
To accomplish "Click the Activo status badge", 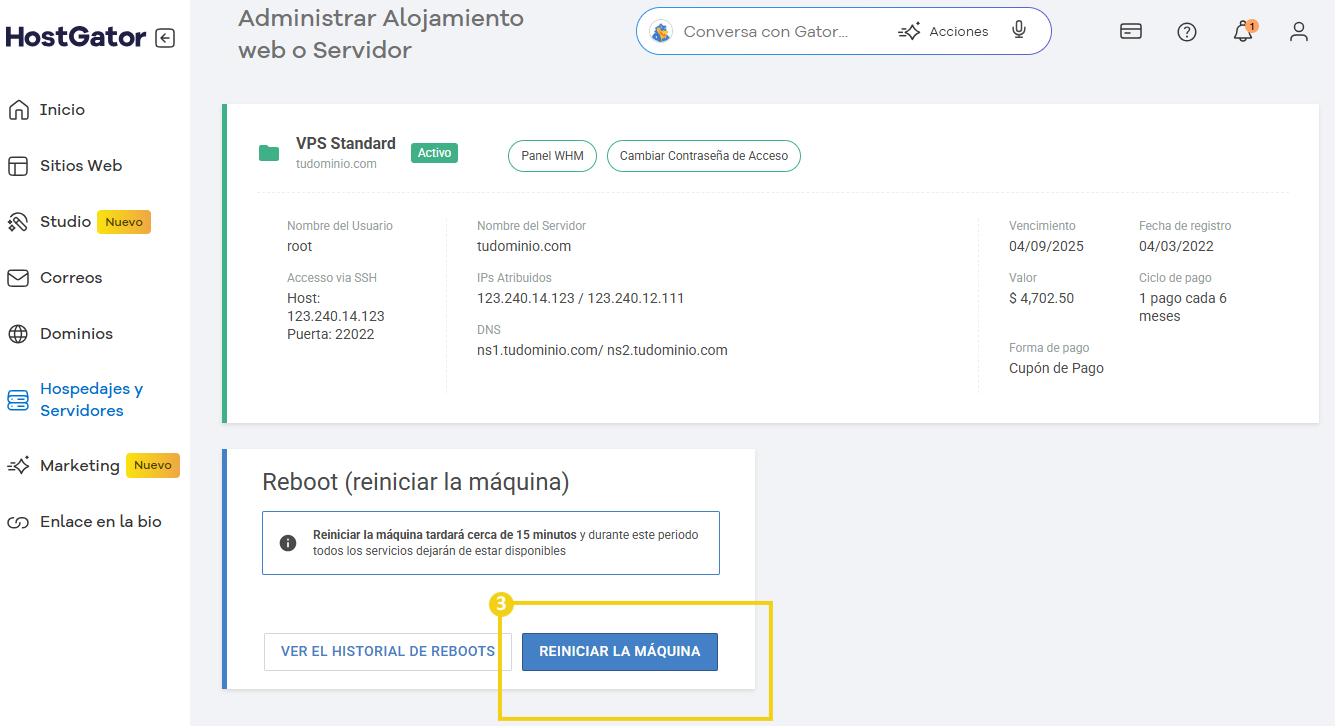I will tap(434, 153).
